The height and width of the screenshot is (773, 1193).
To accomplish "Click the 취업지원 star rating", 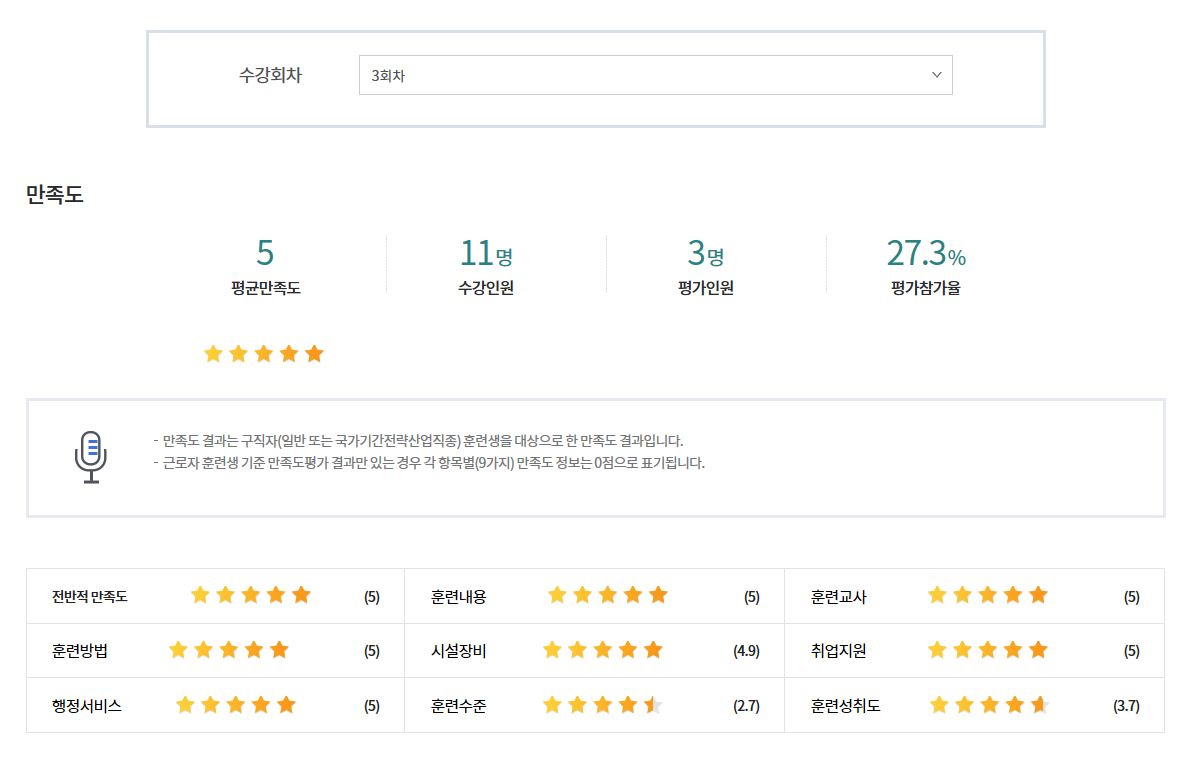I will pyautogui.click(x=987, y=651).
